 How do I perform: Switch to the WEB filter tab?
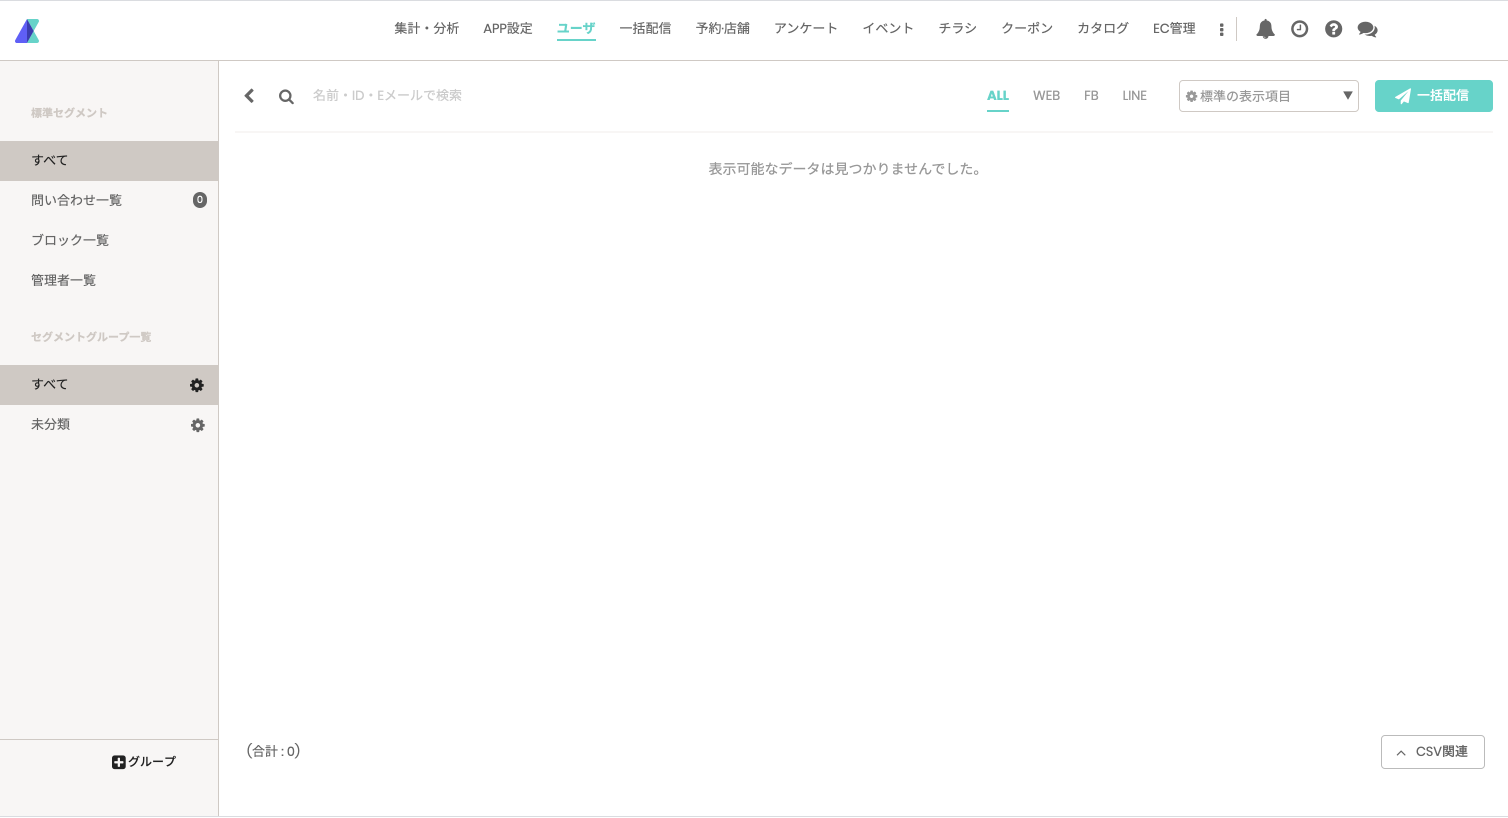[1046, 96]
